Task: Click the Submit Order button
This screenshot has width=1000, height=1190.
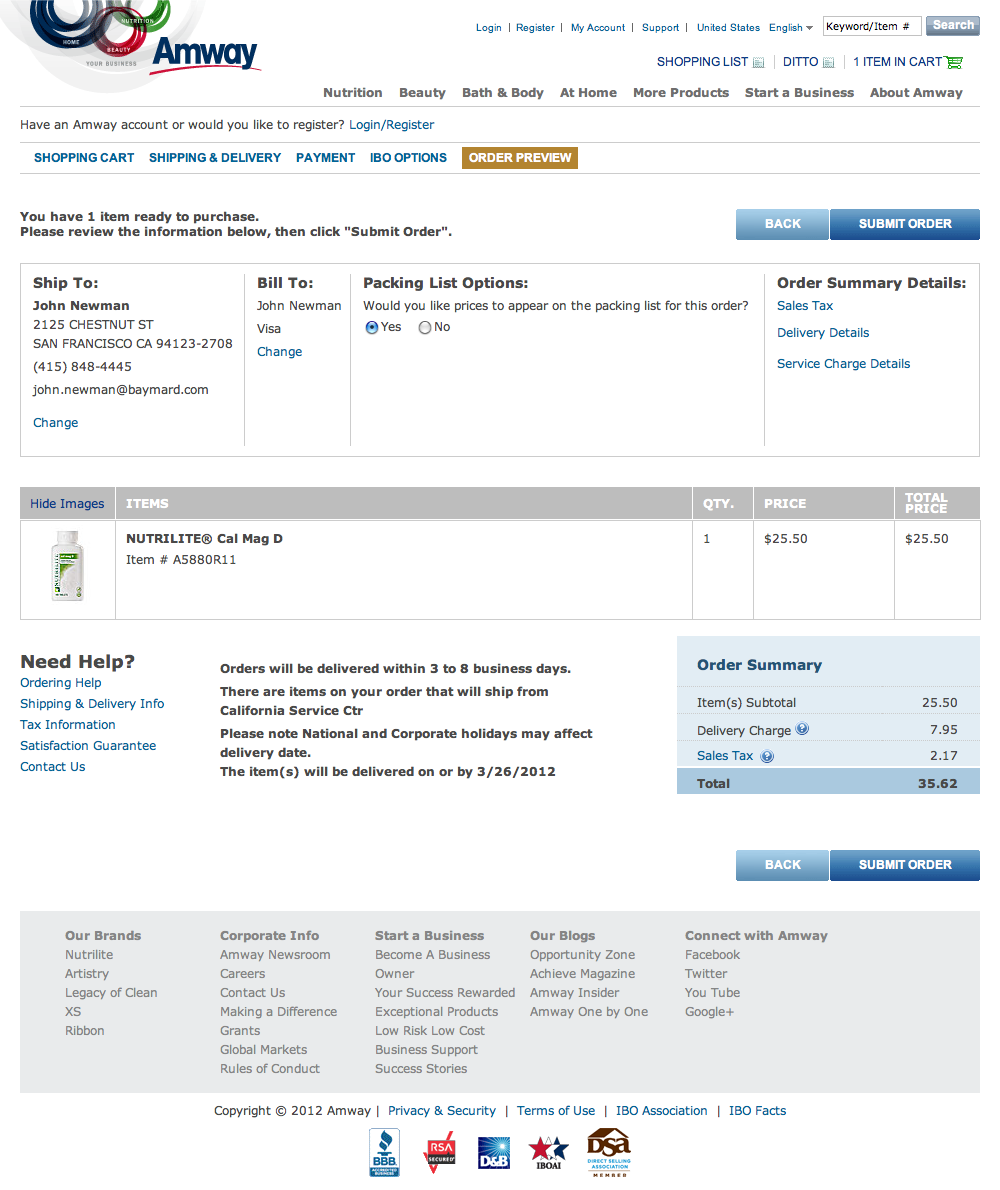Action: [904, 224]
